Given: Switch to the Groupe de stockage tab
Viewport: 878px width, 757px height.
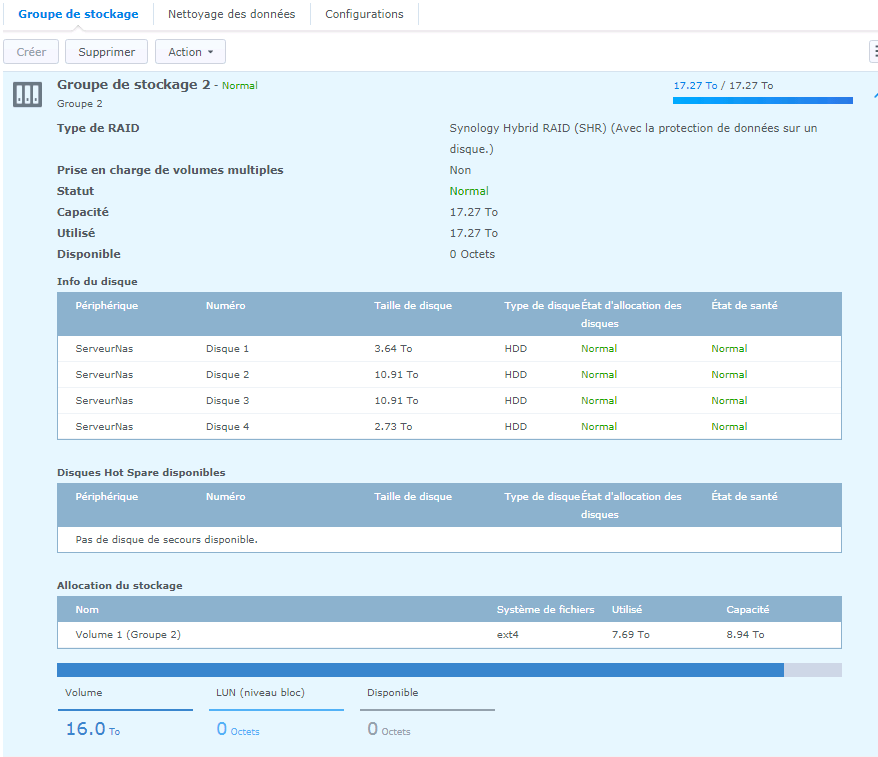Looking at the screenshot, I should coord(78,14).
